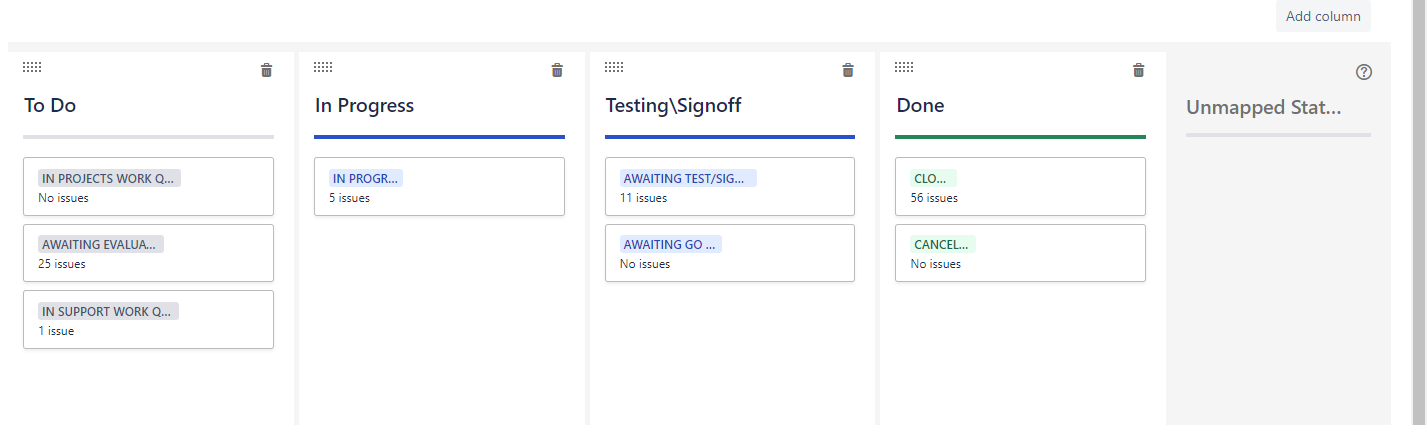Select the CLO... status card
Viewport: 1427px width, 425px height.
(1020, 186)
